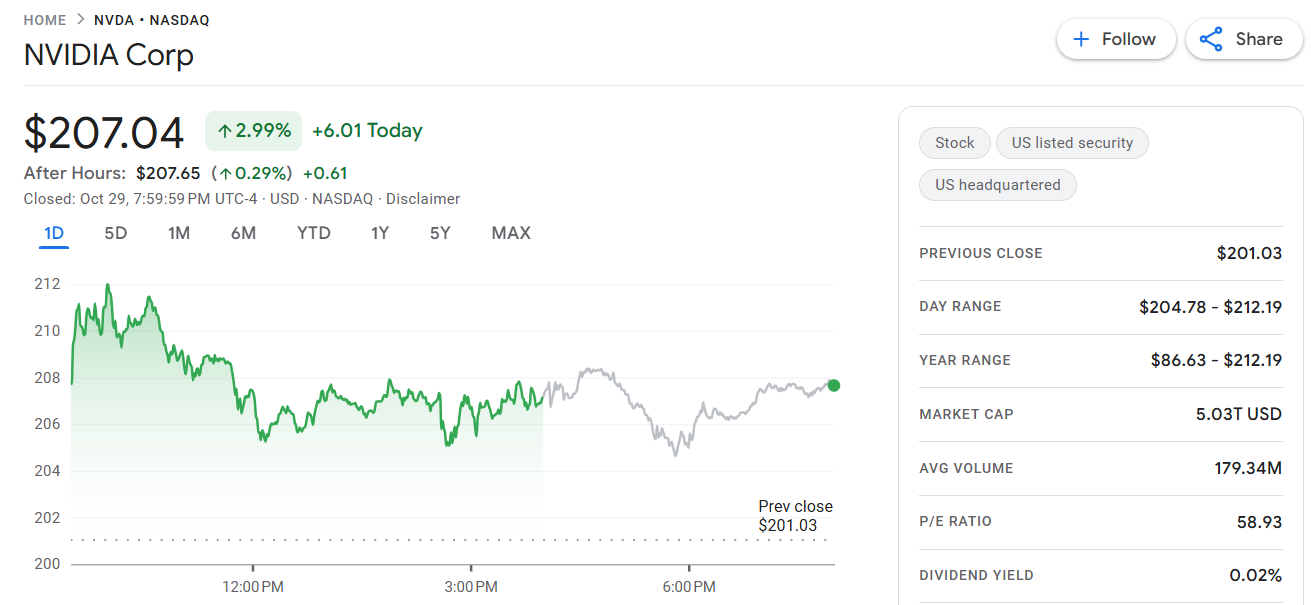Select the US headquartered chip
Screen dimensions: 1311x605
coord(997,185)
